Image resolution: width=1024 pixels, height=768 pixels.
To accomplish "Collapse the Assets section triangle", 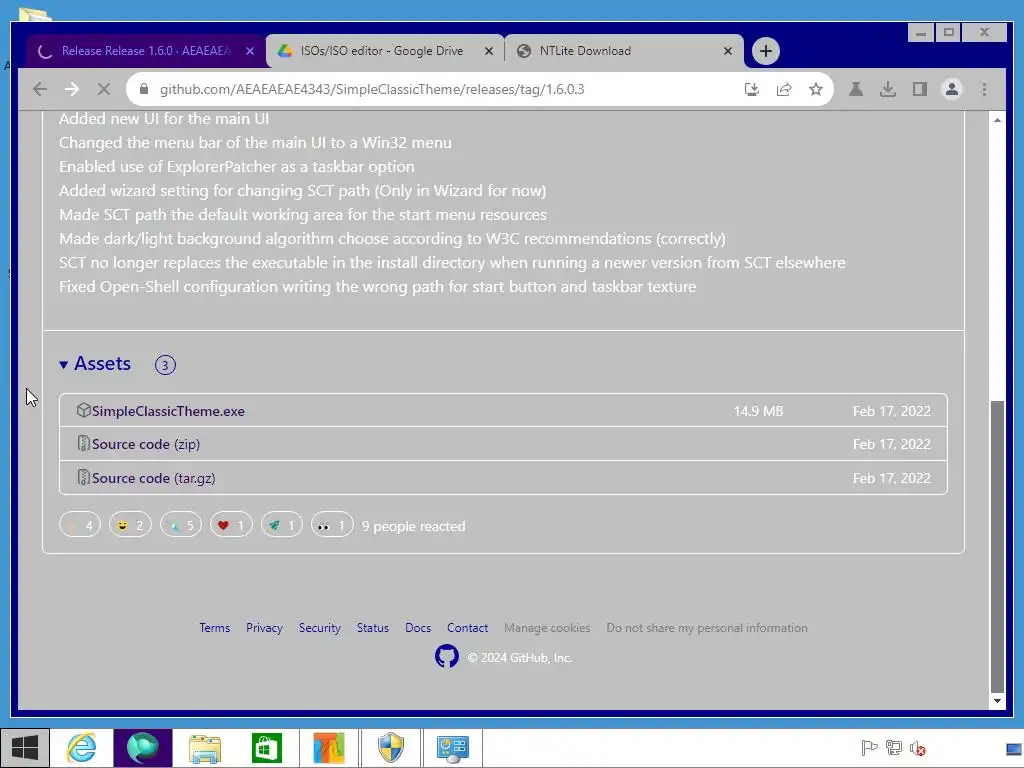I will (63, 364).
